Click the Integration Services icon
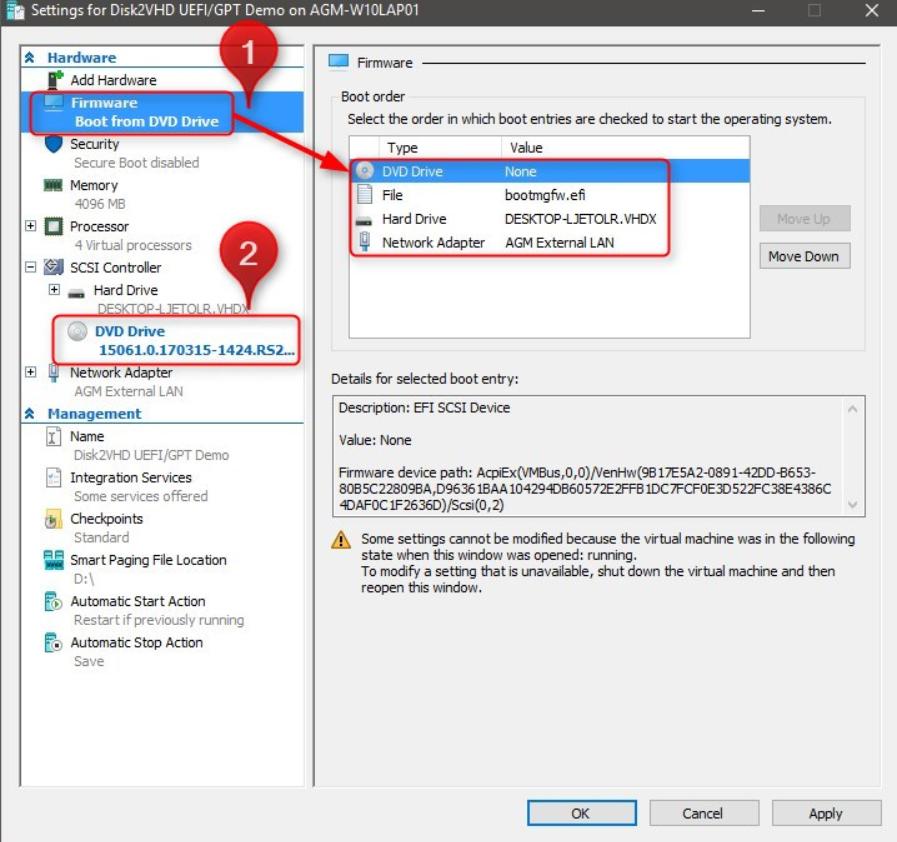The image size is (897, 842). point(53,478)
